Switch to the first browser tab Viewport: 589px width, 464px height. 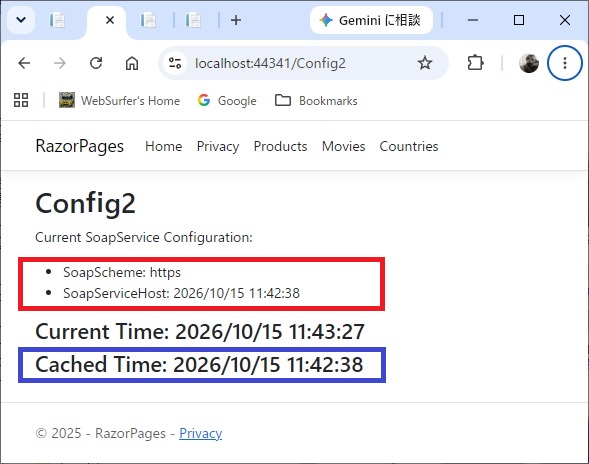(x=57, y=20)
